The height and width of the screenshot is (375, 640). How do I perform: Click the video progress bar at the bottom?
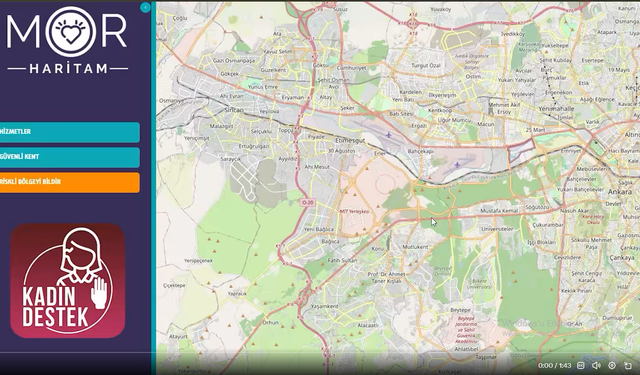click(x=320, y=353)
